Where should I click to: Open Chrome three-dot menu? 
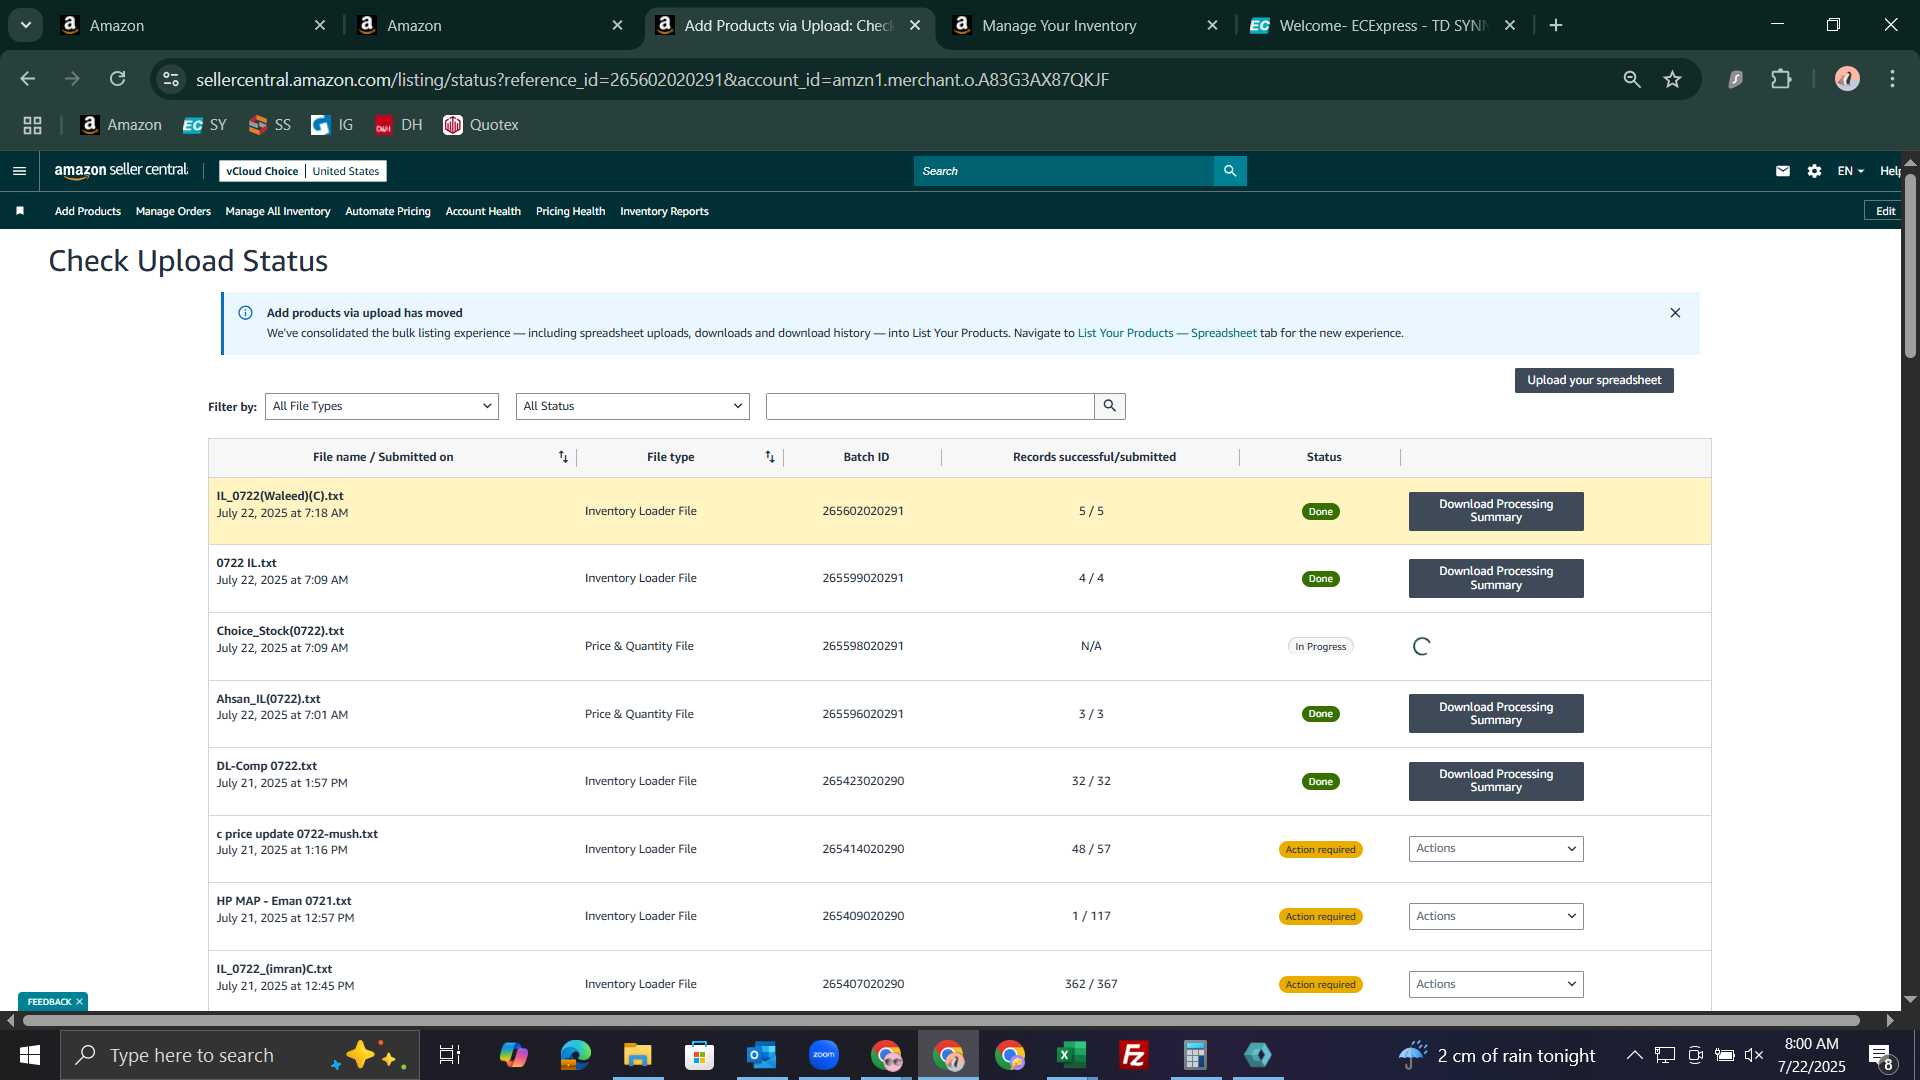tap(1892, 79)
